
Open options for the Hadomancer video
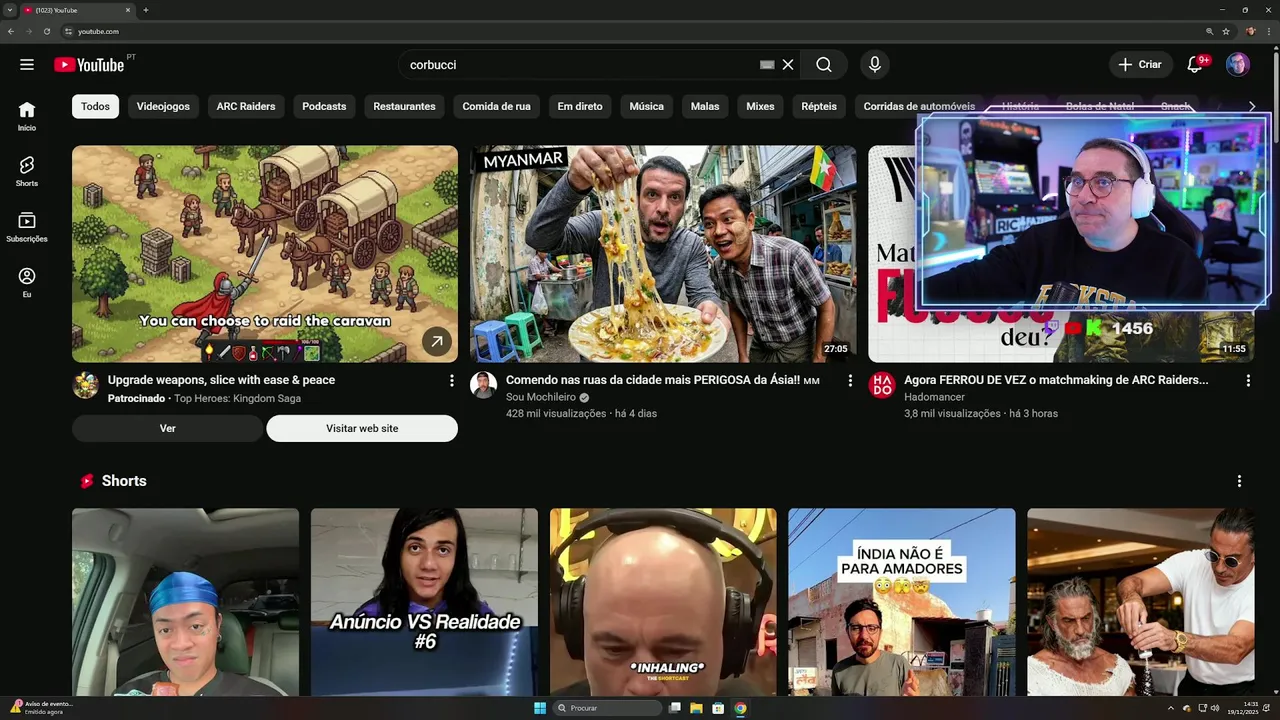click(1248, 381)
